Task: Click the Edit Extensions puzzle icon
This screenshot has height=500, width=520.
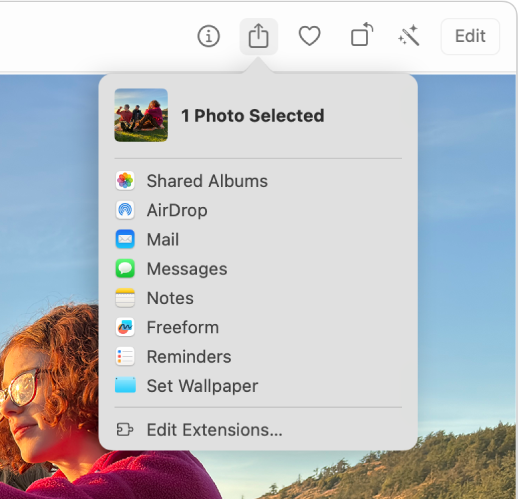Action: [x=125, y=430]
